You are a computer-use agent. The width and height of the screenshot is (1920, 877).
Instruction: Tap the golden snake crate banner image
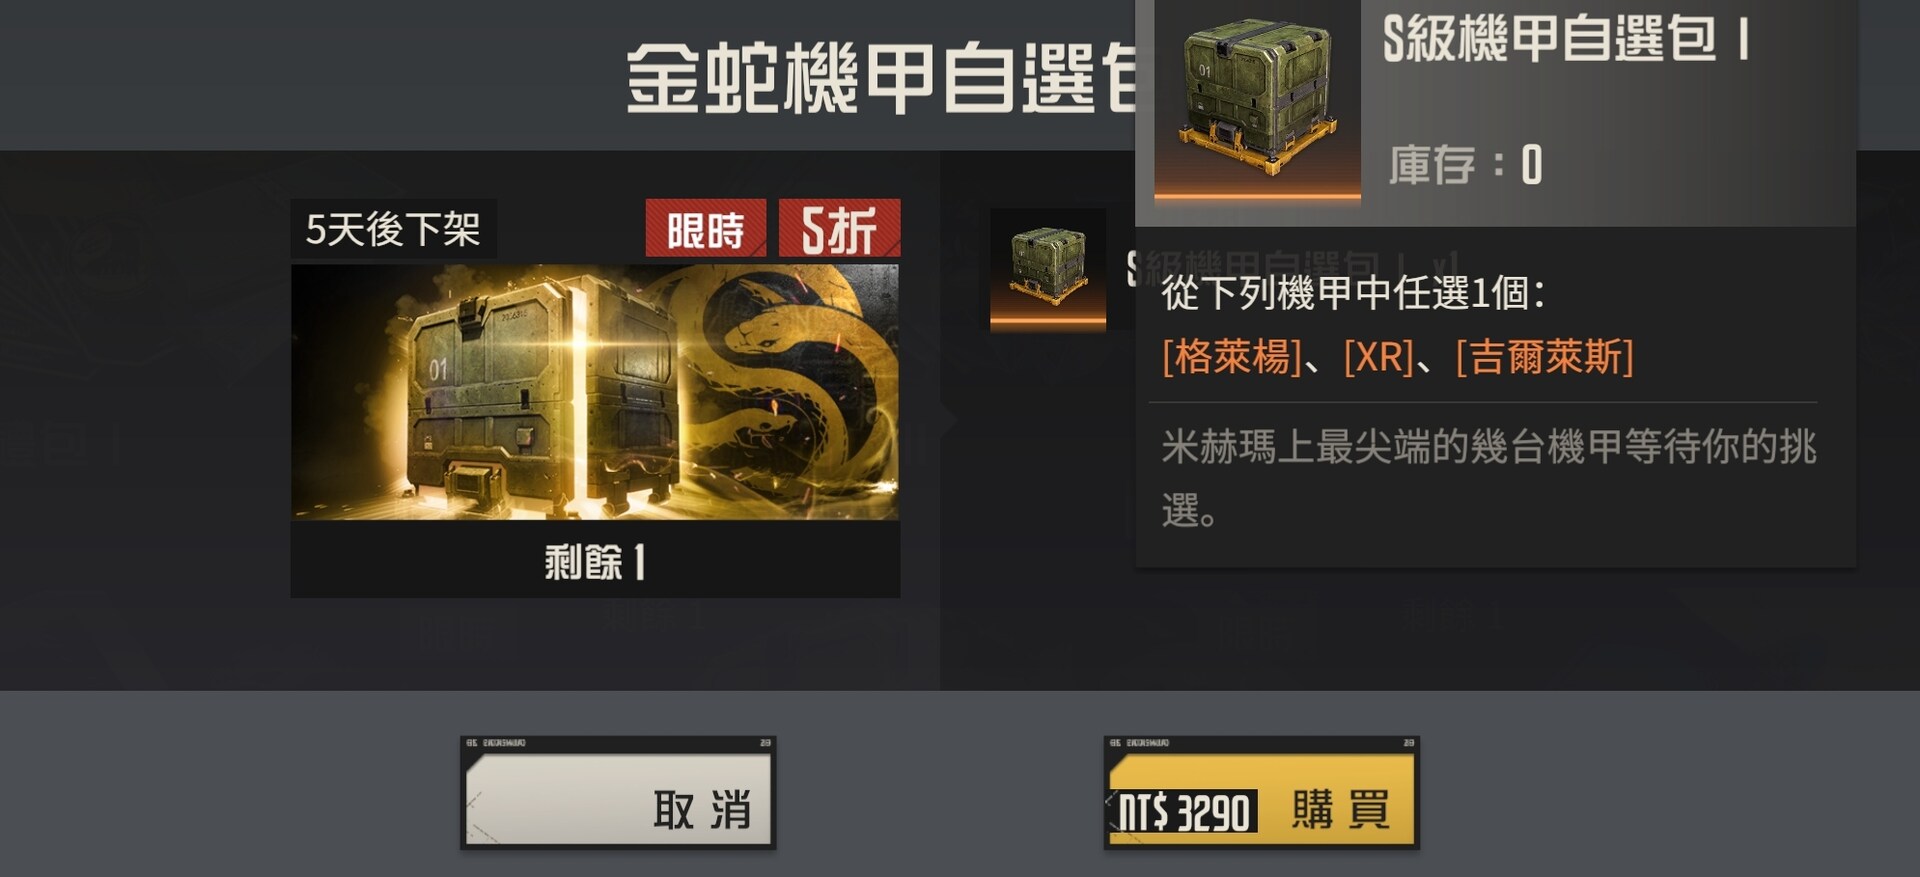(595, 392)
